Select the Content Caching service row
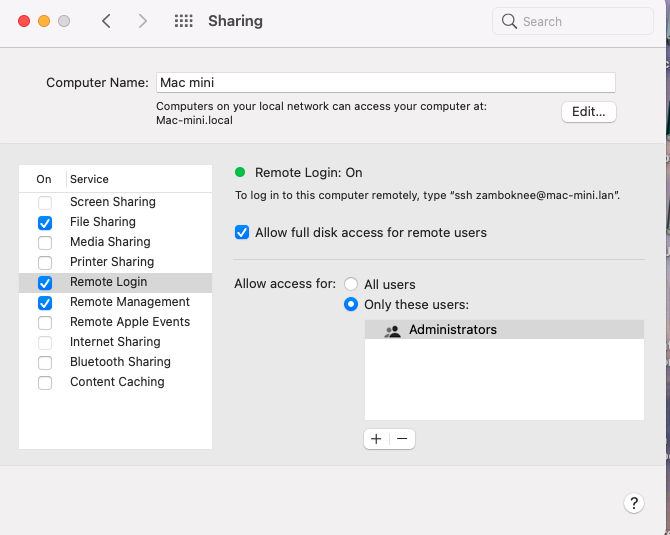Image resolution: width=670 pixels, height=535 pixels. coord(115,382)
